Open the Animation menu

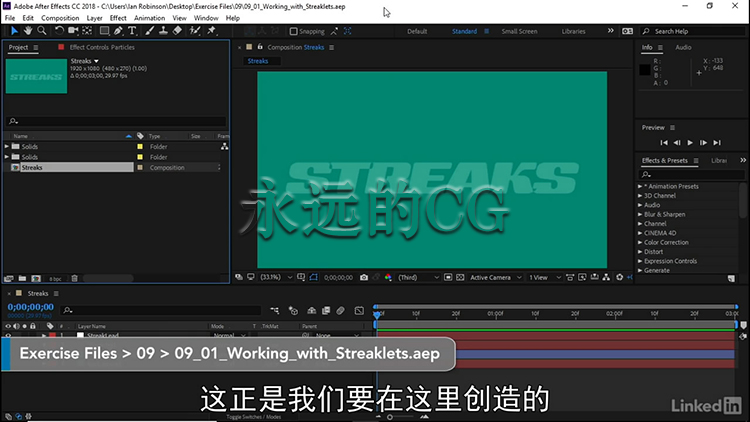coord(149,18)
